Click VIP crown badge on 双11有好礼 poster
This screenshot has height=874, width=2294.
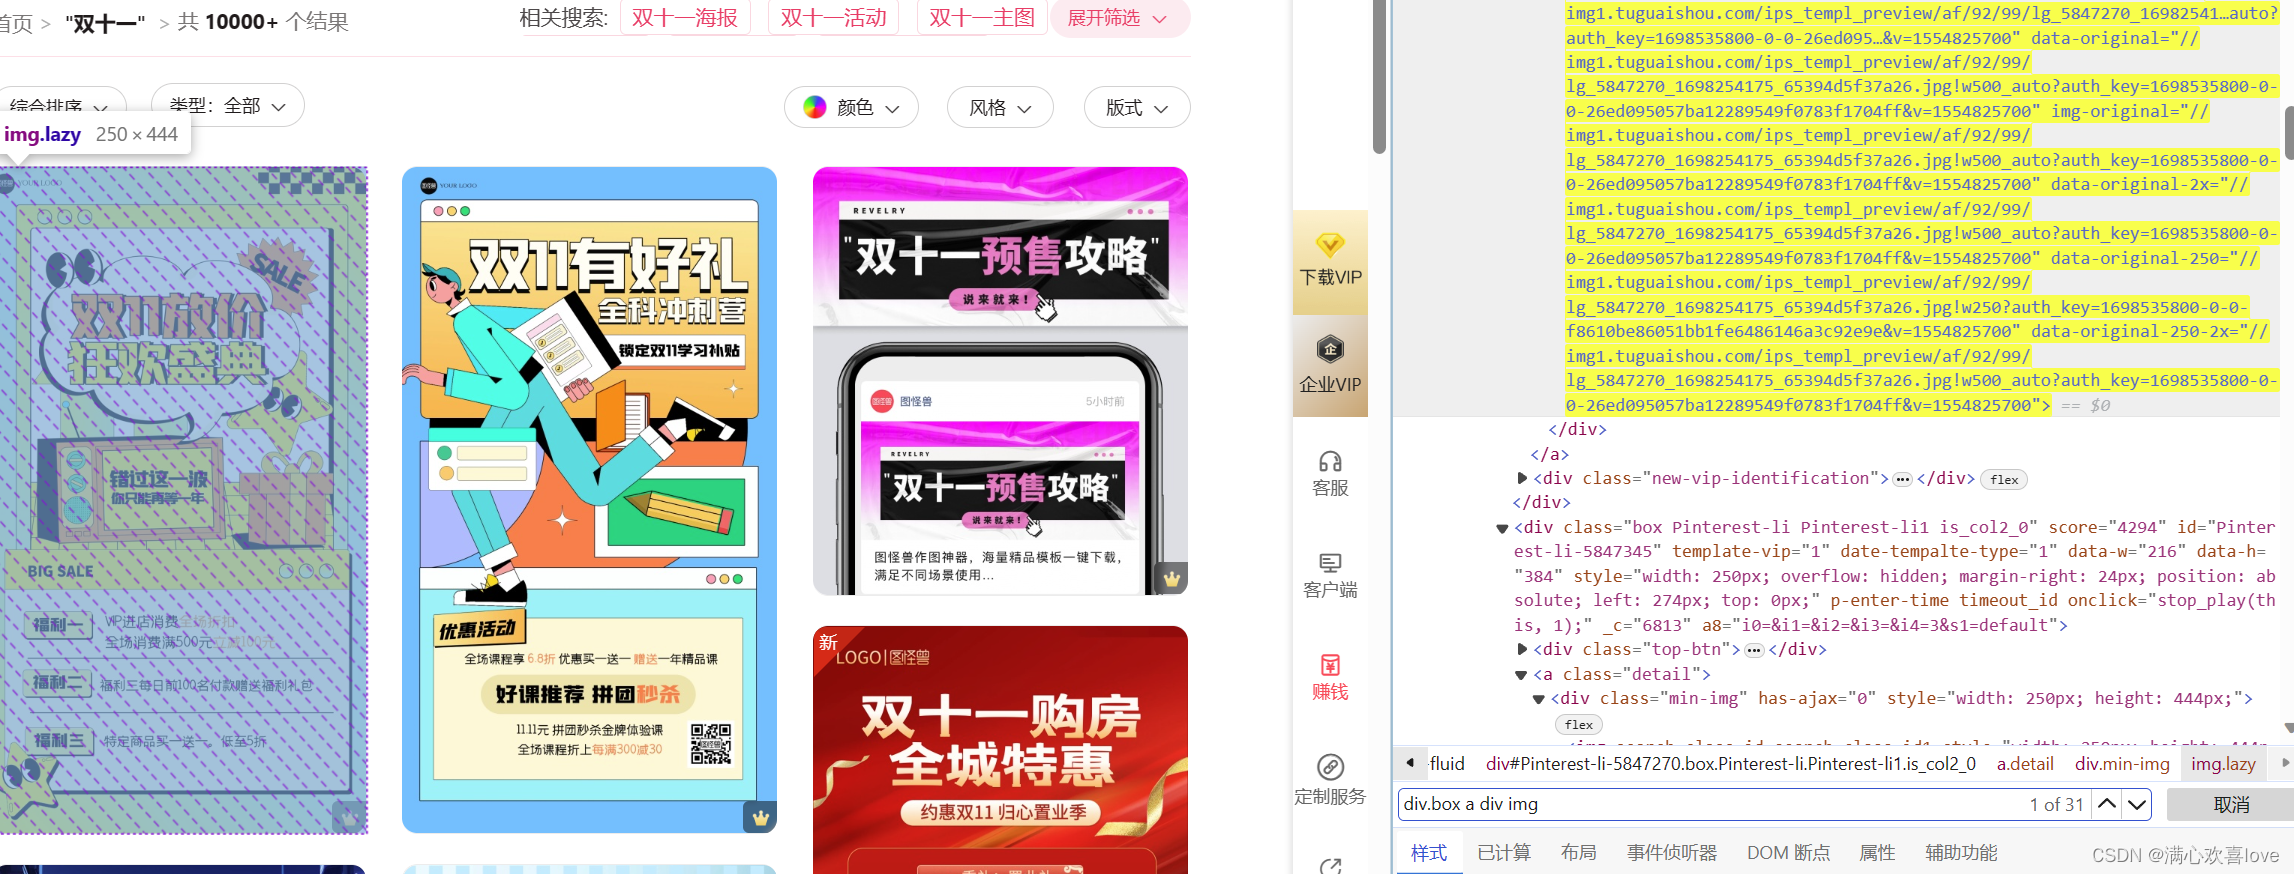click(761, 817)
